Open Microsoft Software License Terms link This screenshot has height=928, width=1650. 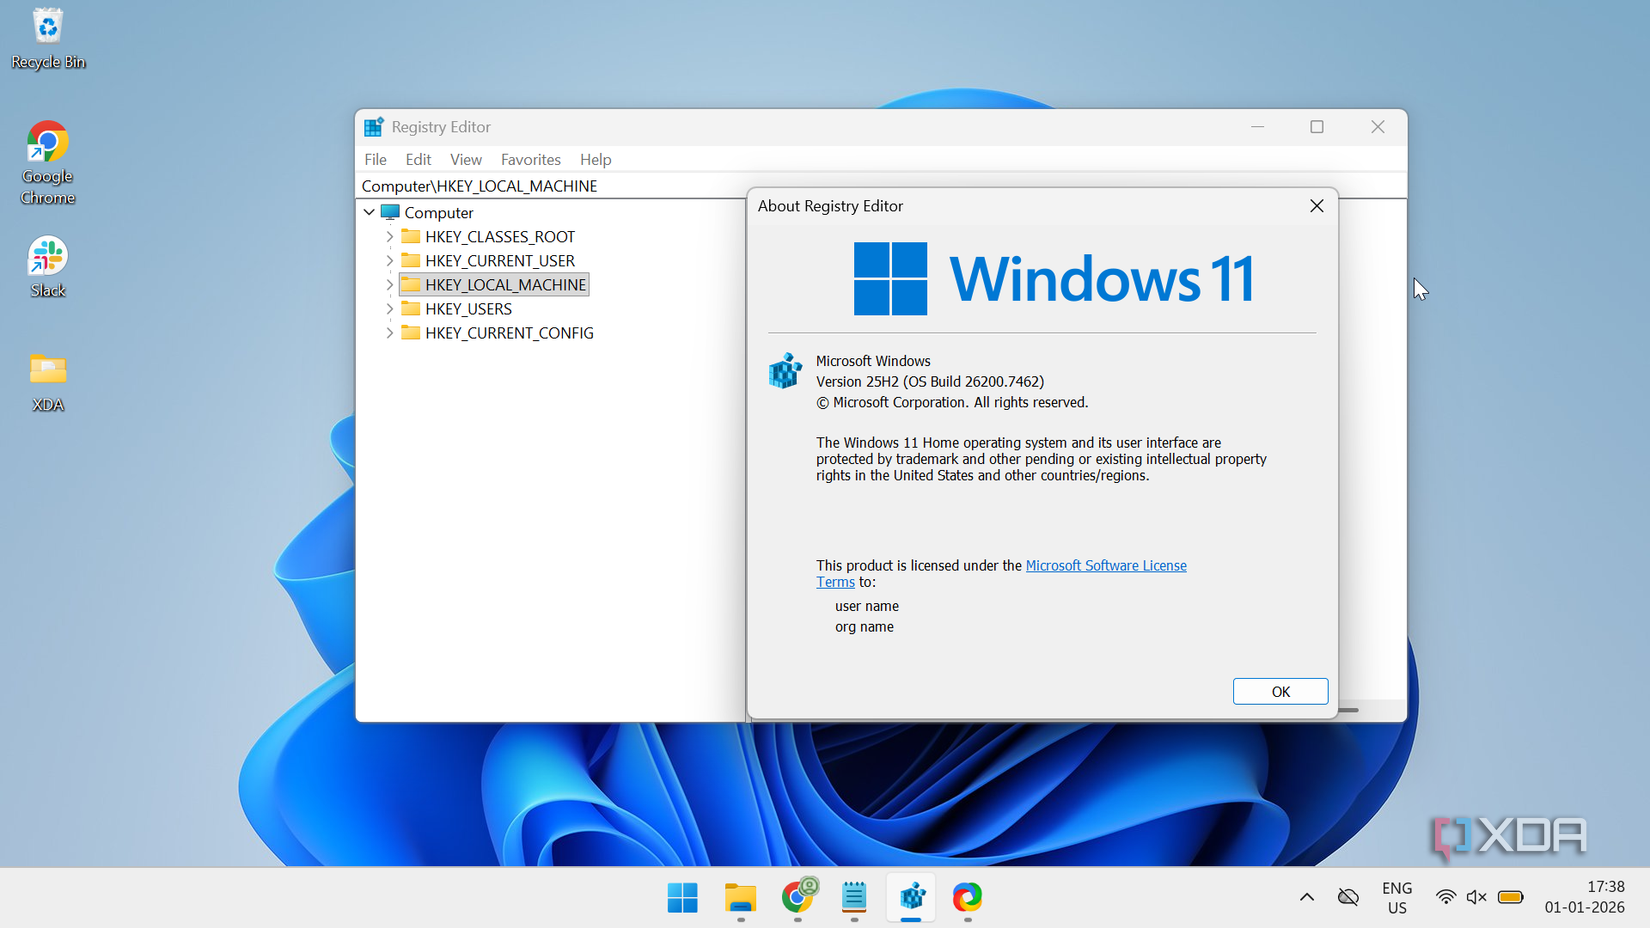click(x=1105, y=566)
